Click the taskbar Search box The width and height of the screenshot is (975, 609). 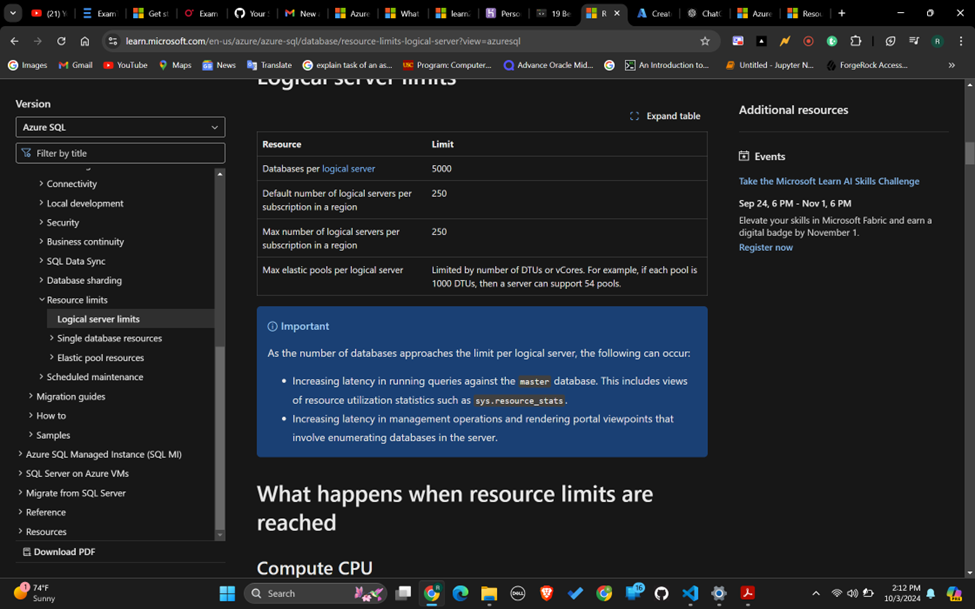point(316,593)
